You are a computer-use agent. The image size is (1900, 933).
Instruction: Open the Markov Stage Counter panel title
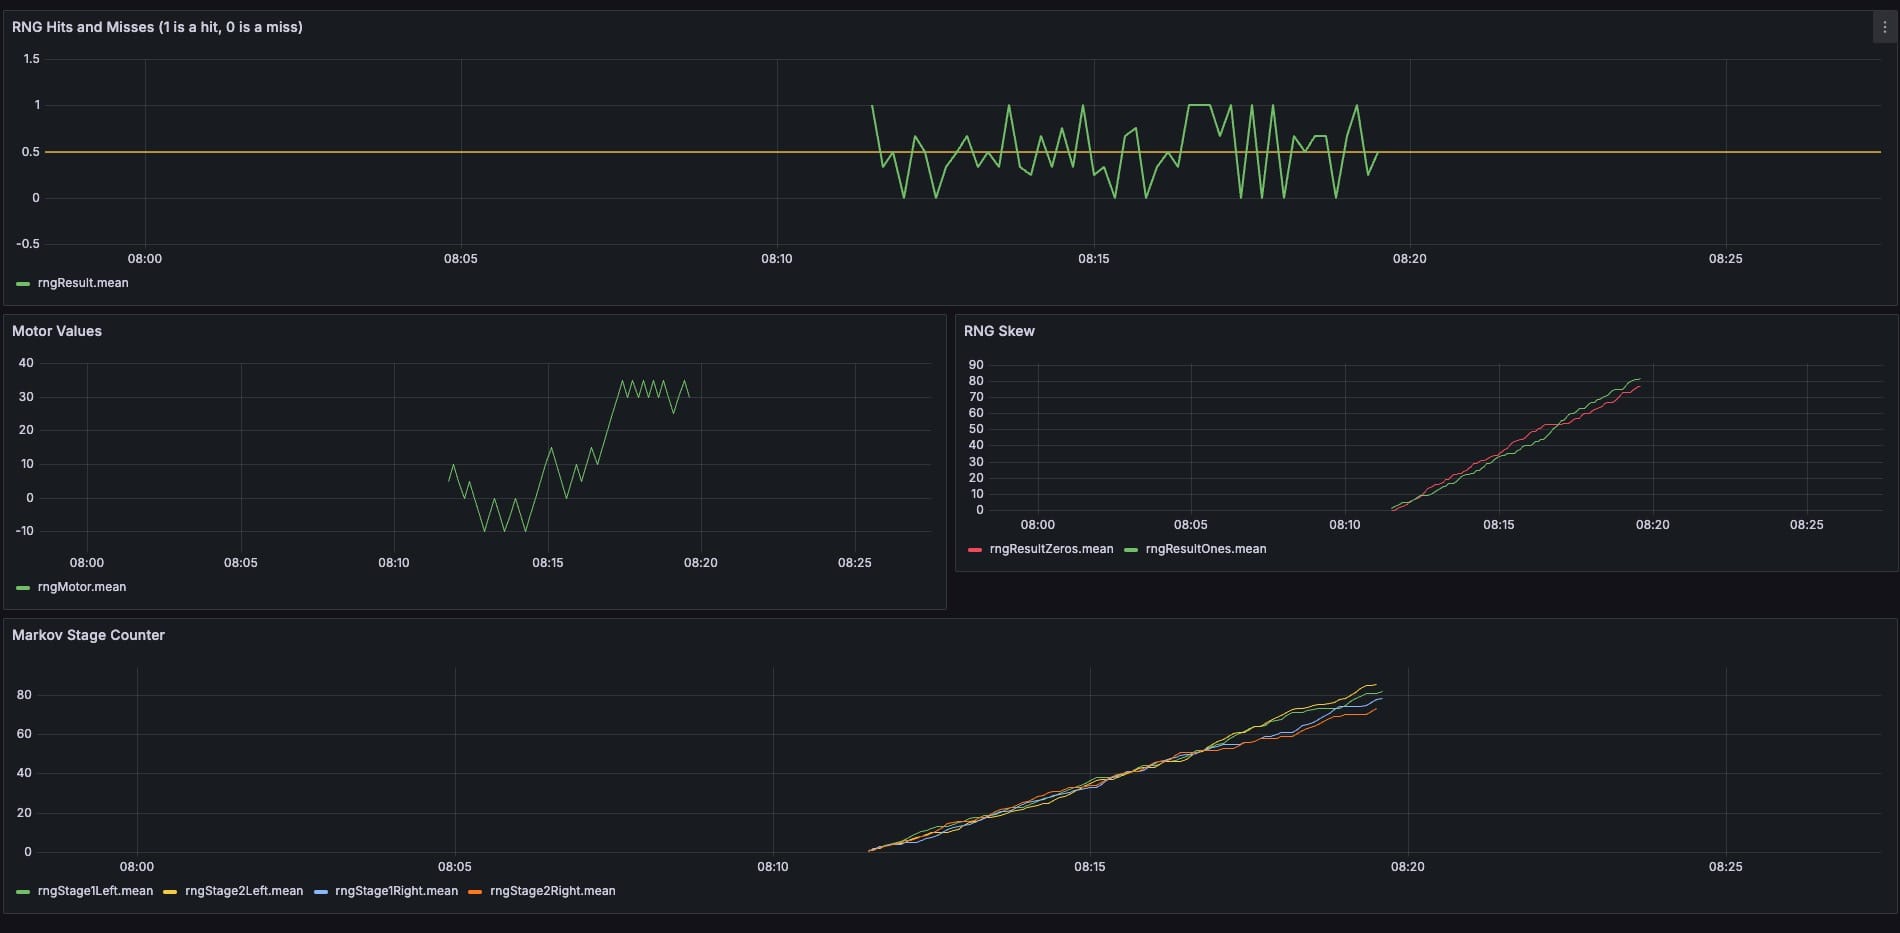coord(88,635)
